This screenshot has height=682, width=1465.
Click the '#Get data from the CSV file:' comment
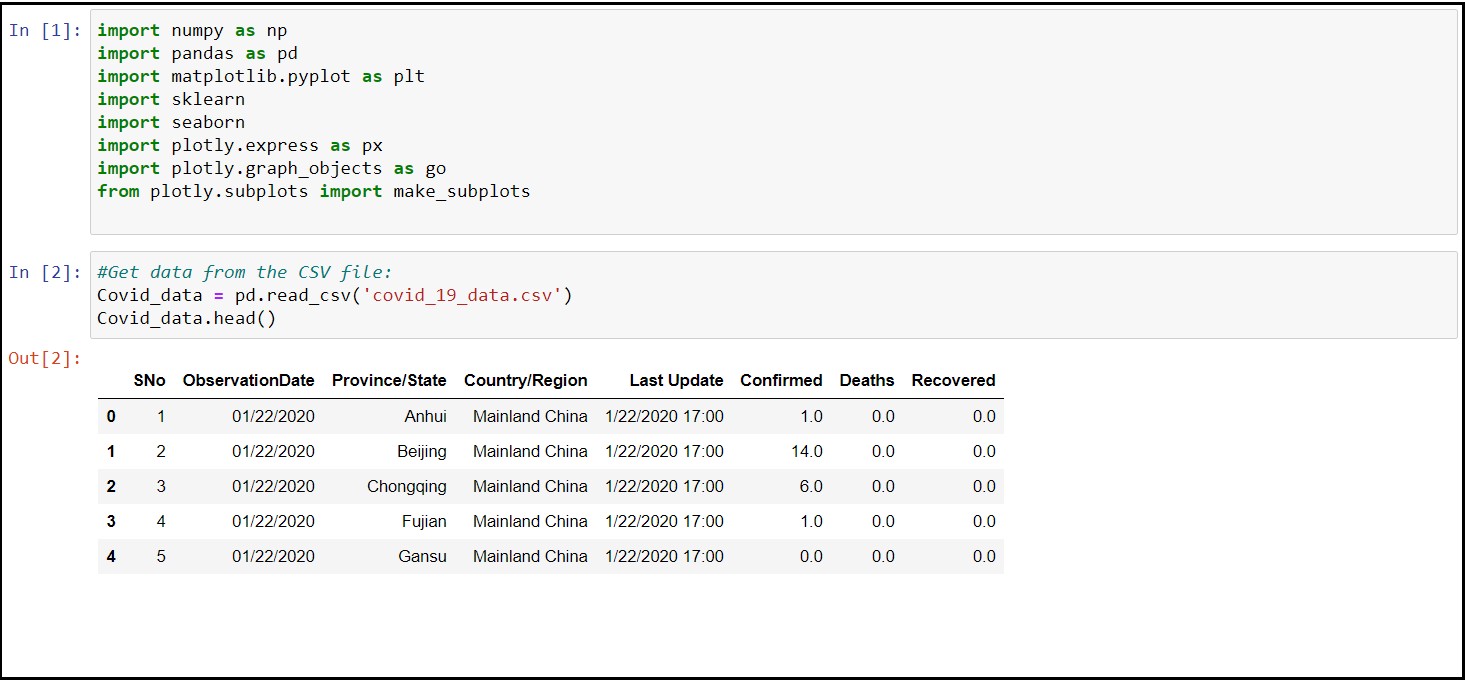tap(245, 272)
